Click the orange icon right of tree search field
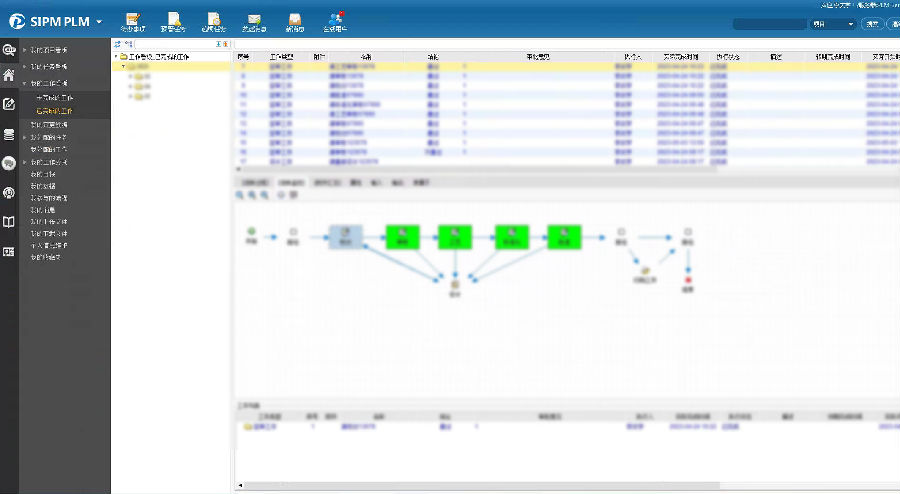The image size is (900, 494). pos(226,44)
